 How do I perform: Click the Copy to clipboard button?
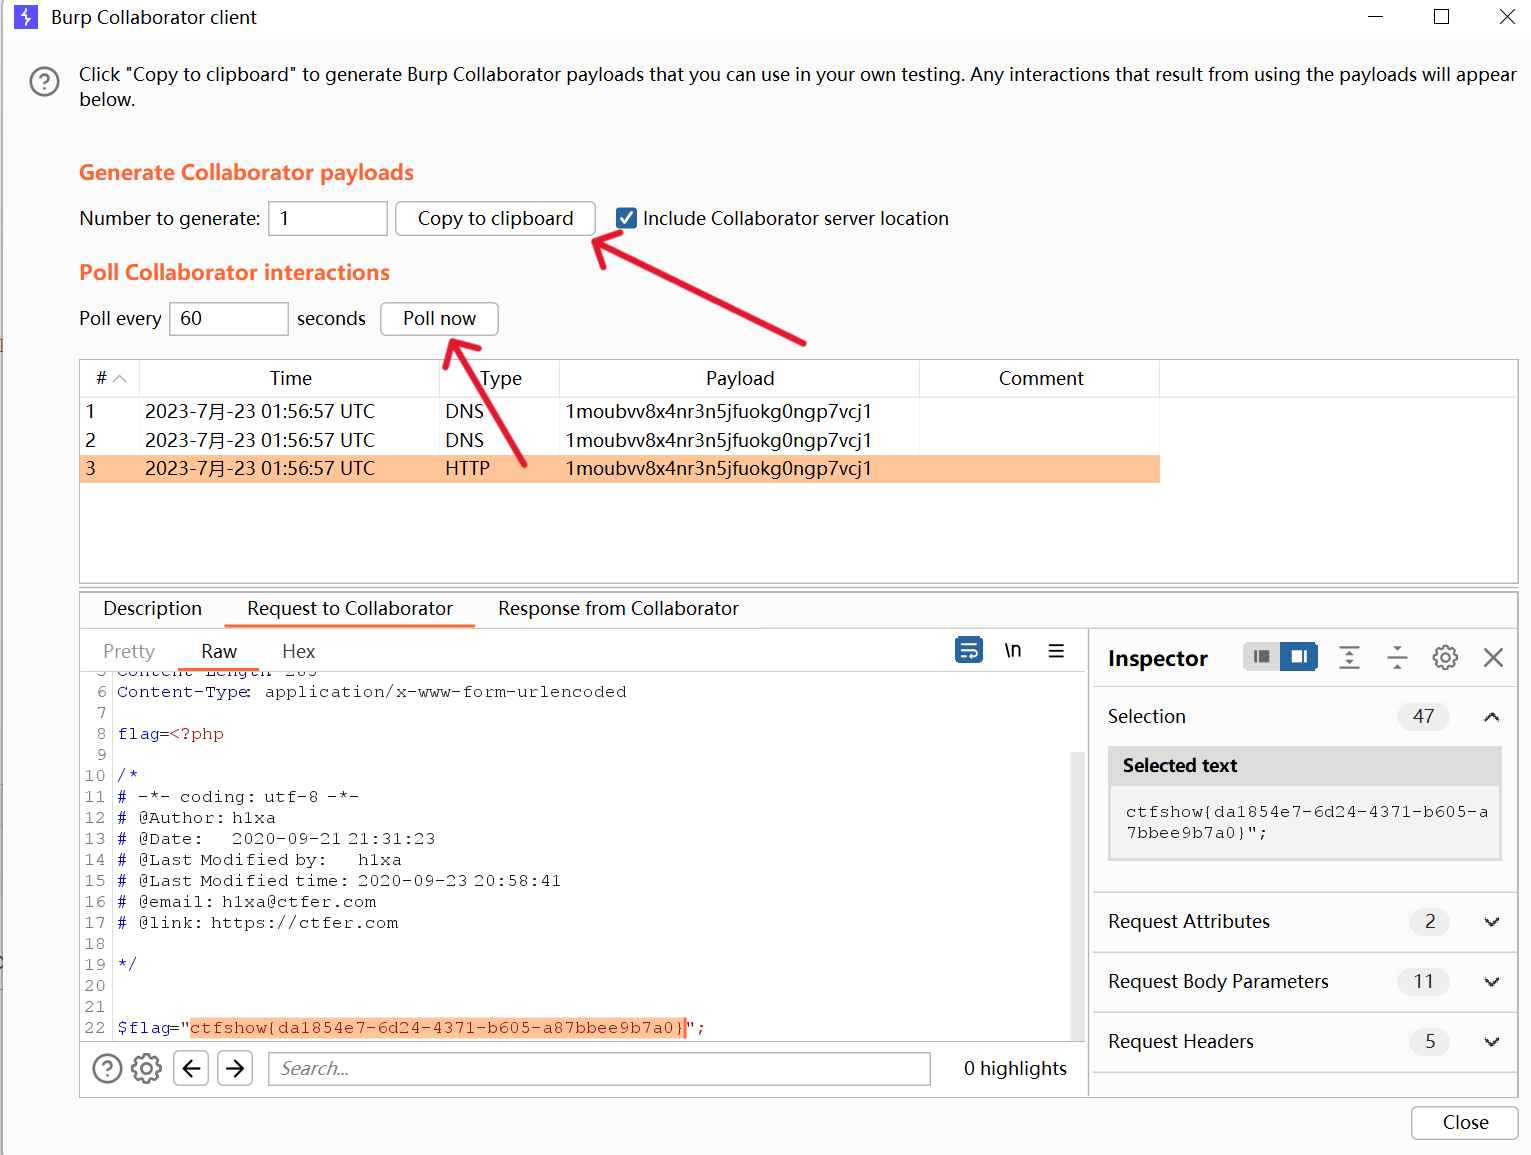(495, 218)
